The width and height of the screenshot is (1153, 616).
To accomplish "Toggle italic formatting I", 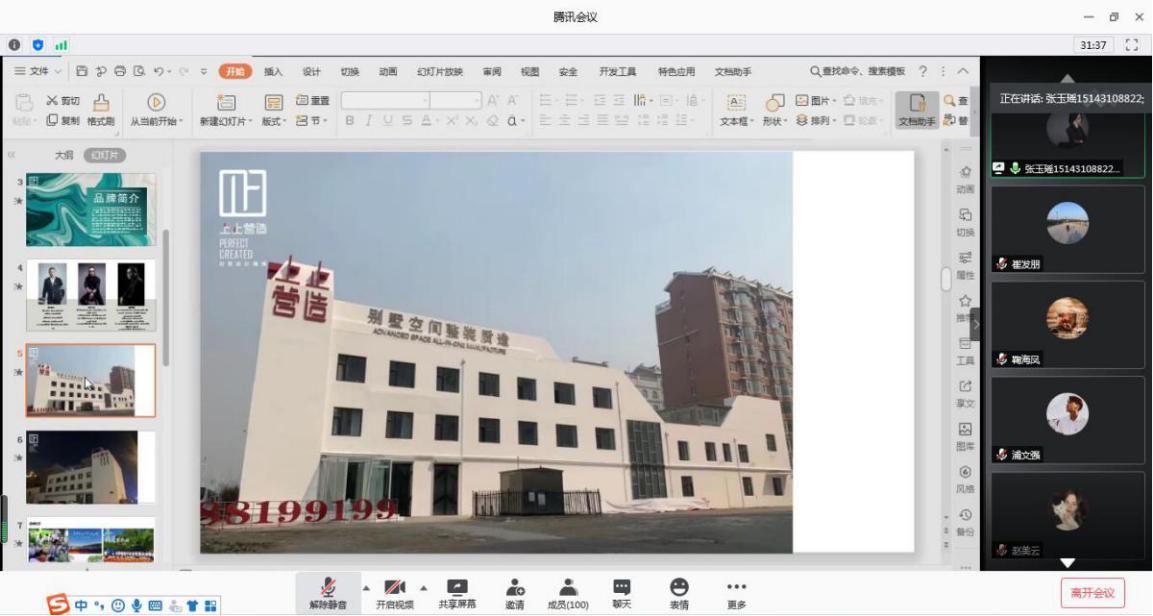I will [x=368, y=121].
